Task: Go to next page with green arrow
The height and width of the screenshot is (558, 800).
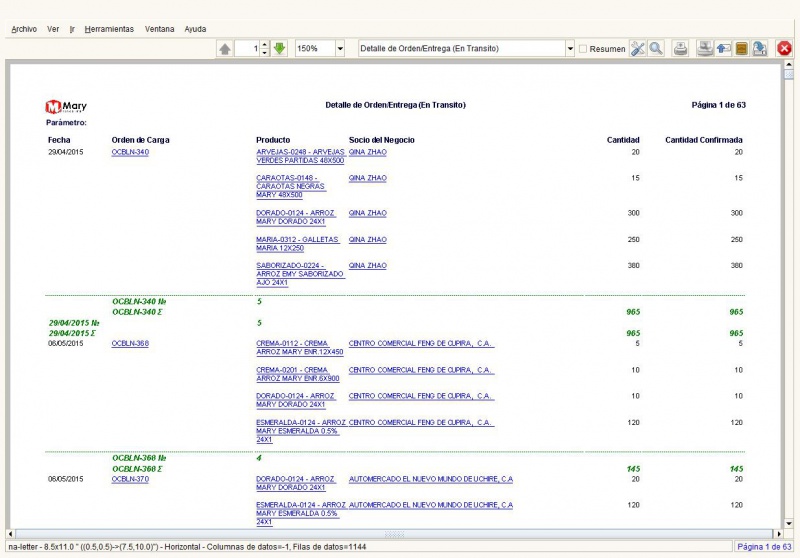Action: [279, 48]
